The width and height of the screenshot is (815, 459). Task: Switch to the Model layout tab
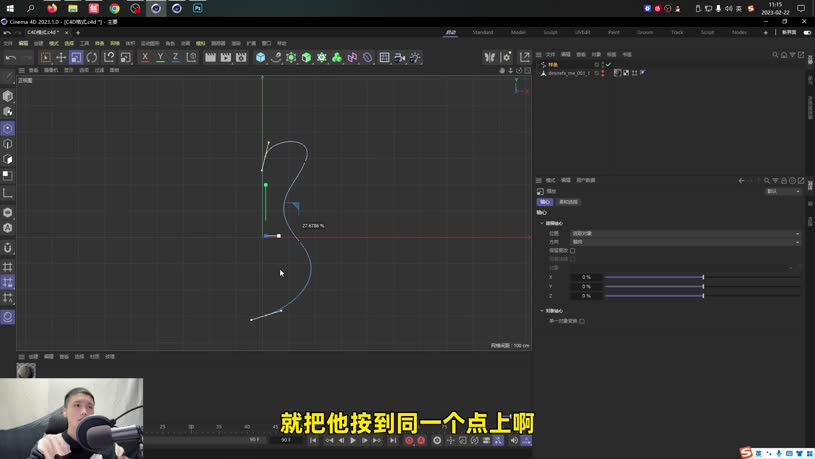[518, 32]
